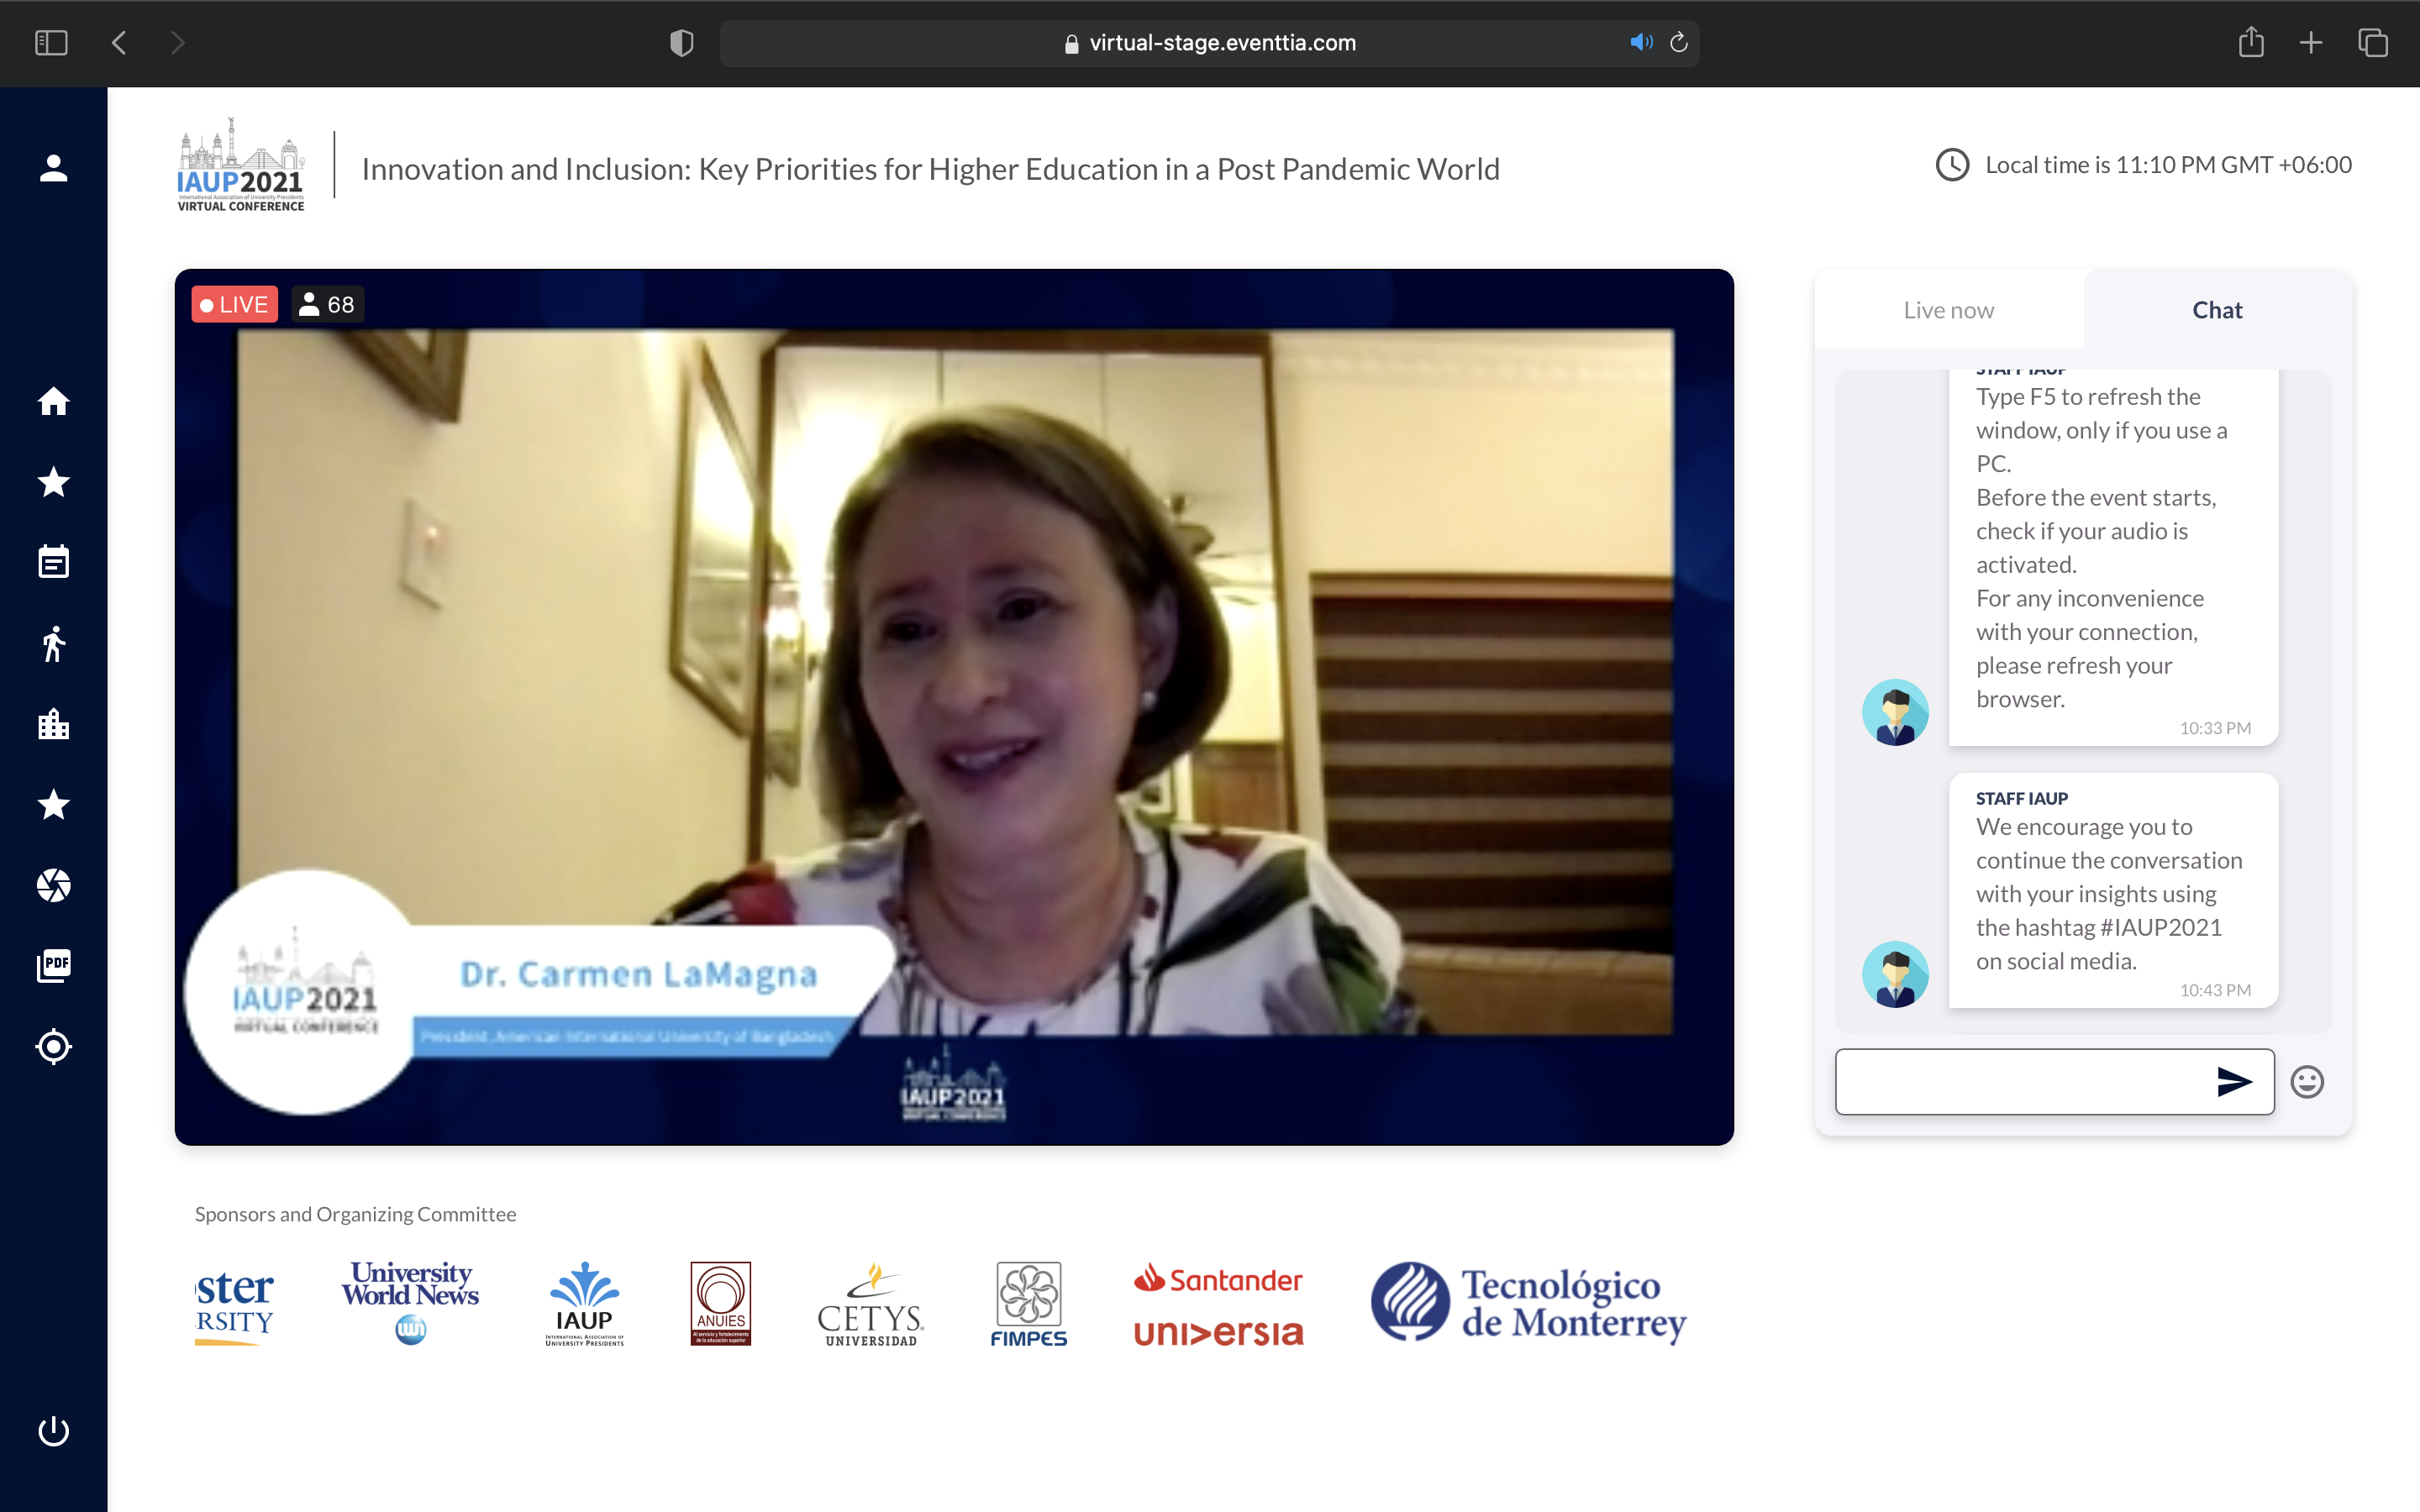Mute the tab audio speaker icon
Screen dimensions: 2420x1512
[1640, 42]
